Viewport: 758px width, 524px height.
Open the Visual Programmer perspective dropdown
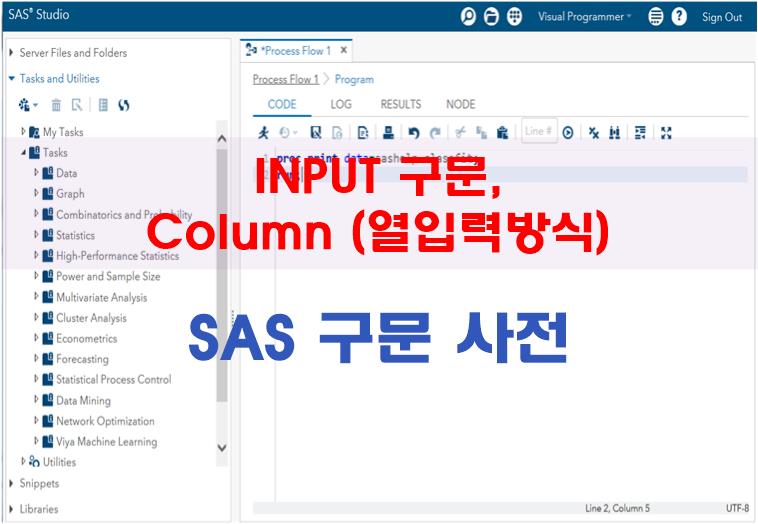[x=584, y=17]
